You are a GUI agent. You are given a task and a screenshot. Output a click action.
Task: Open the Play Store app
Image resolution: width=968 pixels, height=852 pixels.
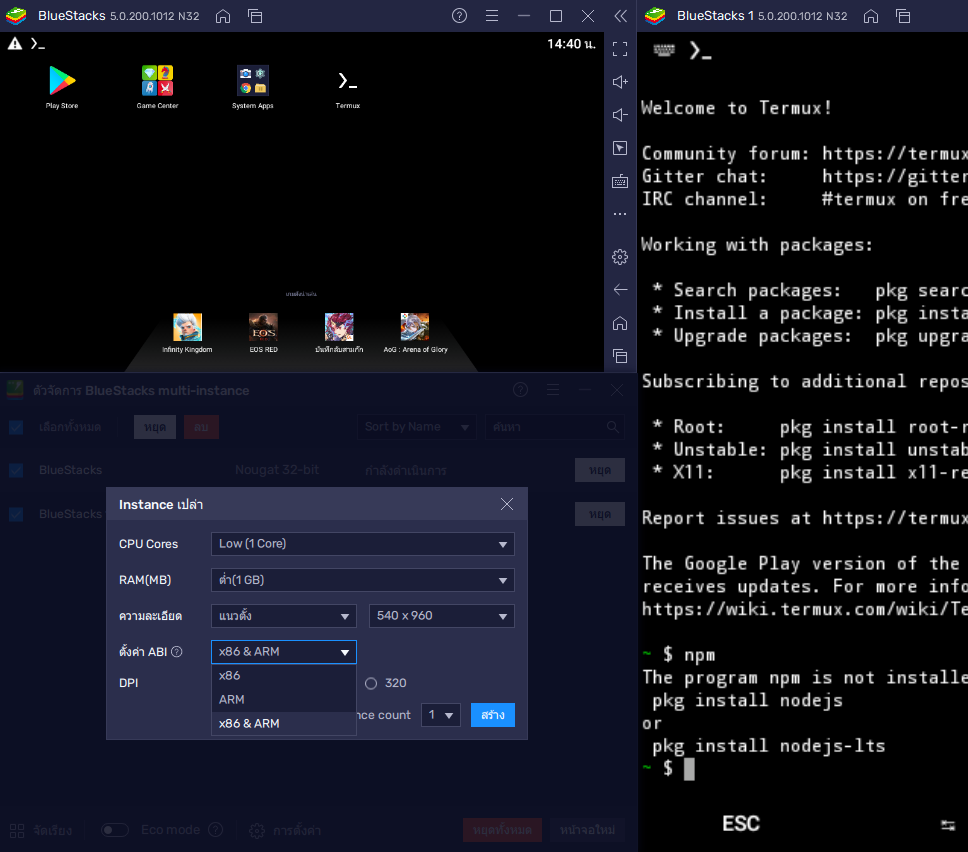click(x=62, y=81)
